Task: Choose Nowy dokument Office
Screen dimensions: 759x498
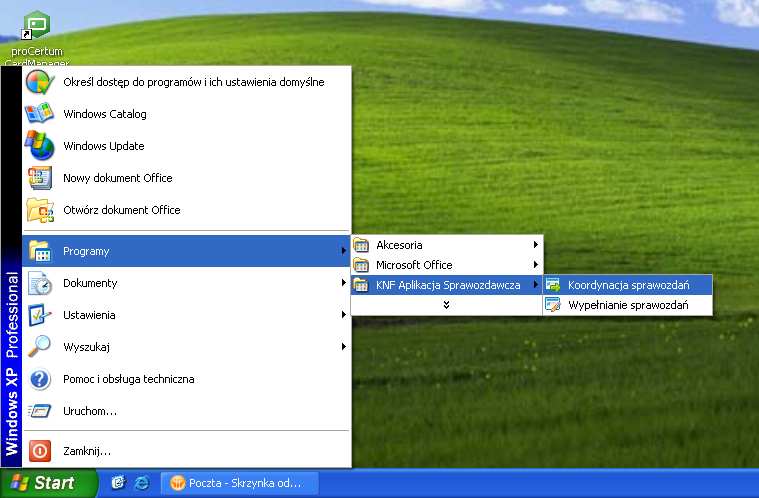Action: [x=186, y=178]
